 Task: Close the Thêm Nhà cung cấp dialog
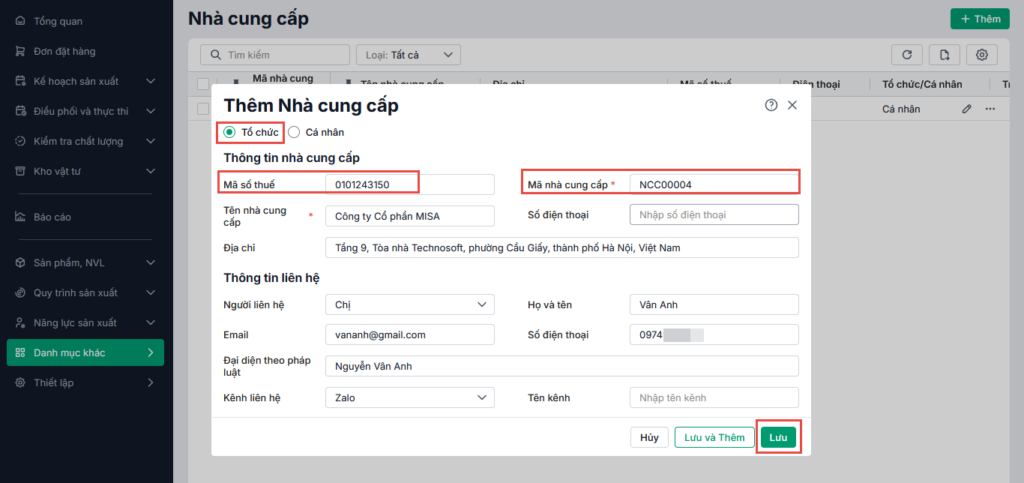[792, 105]
